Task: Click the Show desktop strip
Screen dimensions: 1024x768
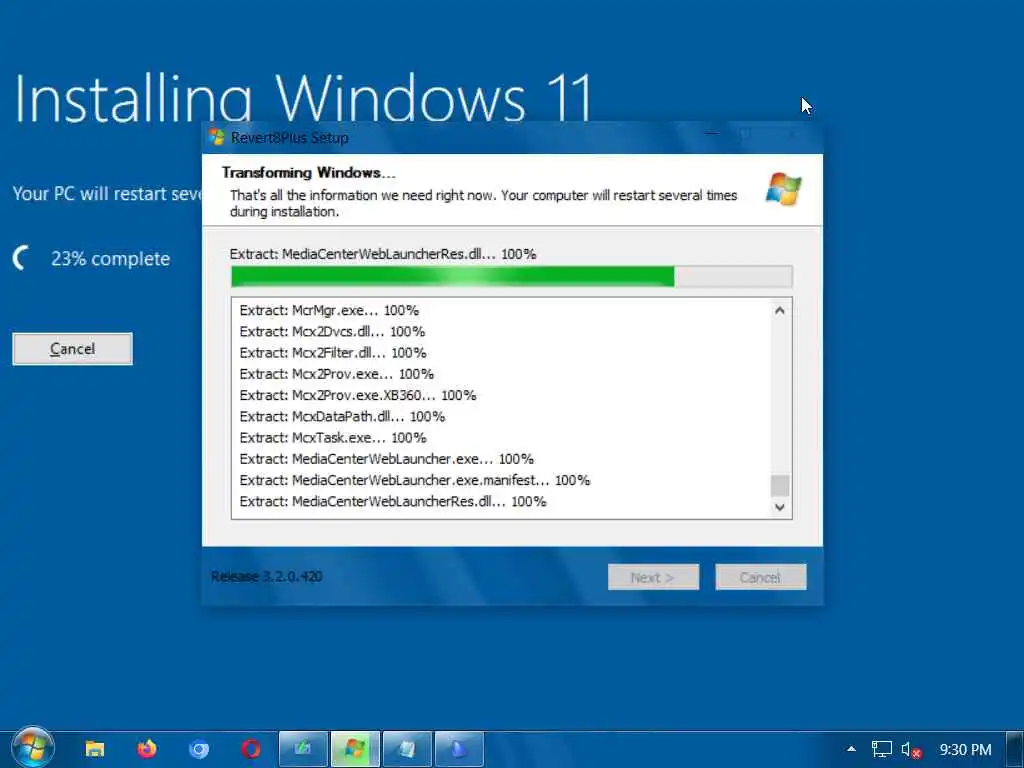Action: (x=1015, y=748)
